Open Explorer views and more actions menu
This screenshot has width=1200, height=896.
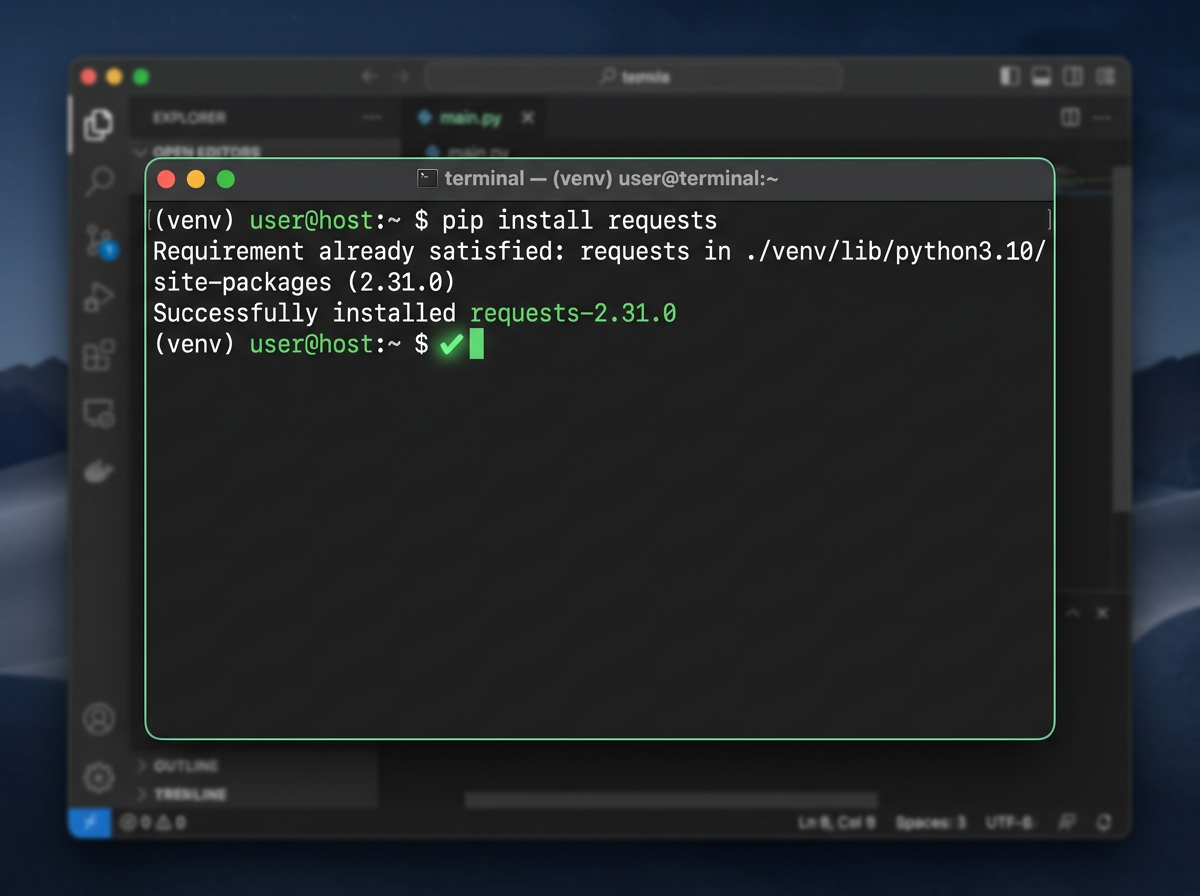point(372,118)
